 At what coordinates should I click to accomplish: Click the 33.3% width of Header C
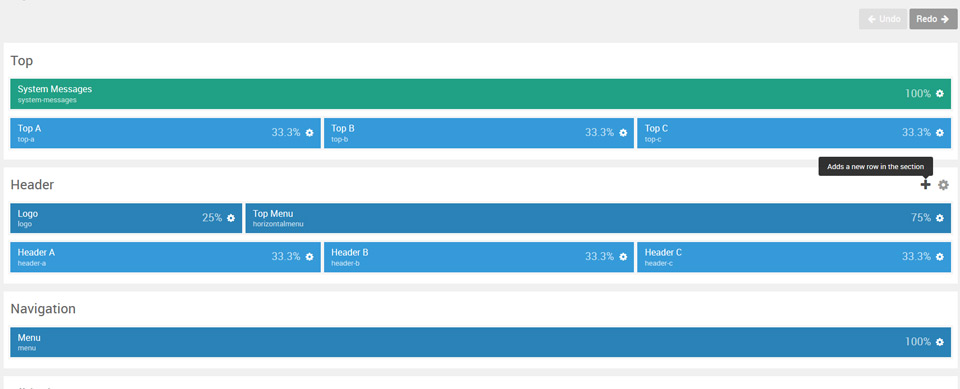(x=916, y=257)
